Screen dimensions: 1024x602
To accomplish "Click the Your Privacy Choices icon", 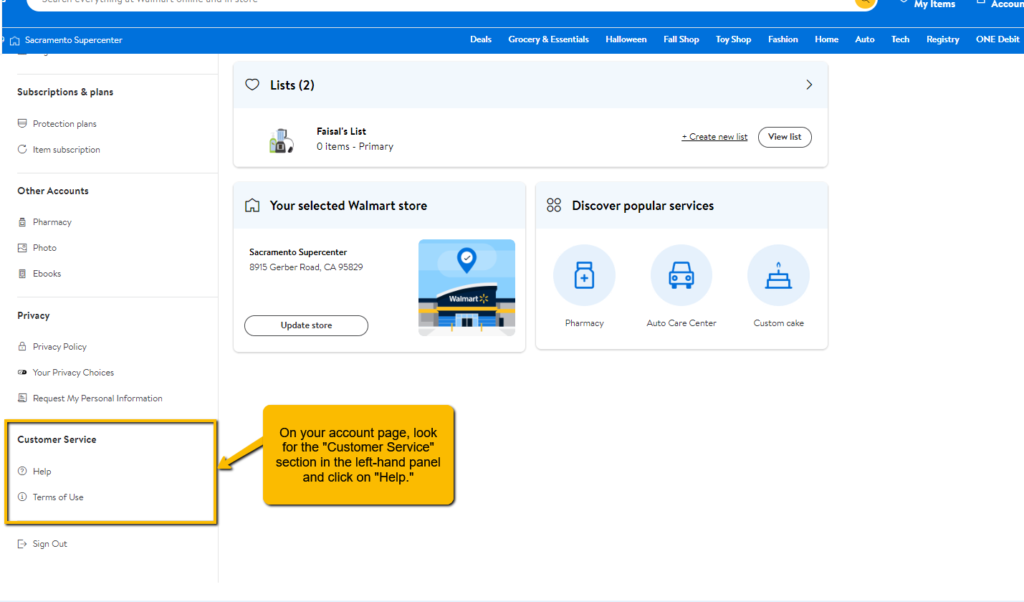I will [x=22, y=372].
